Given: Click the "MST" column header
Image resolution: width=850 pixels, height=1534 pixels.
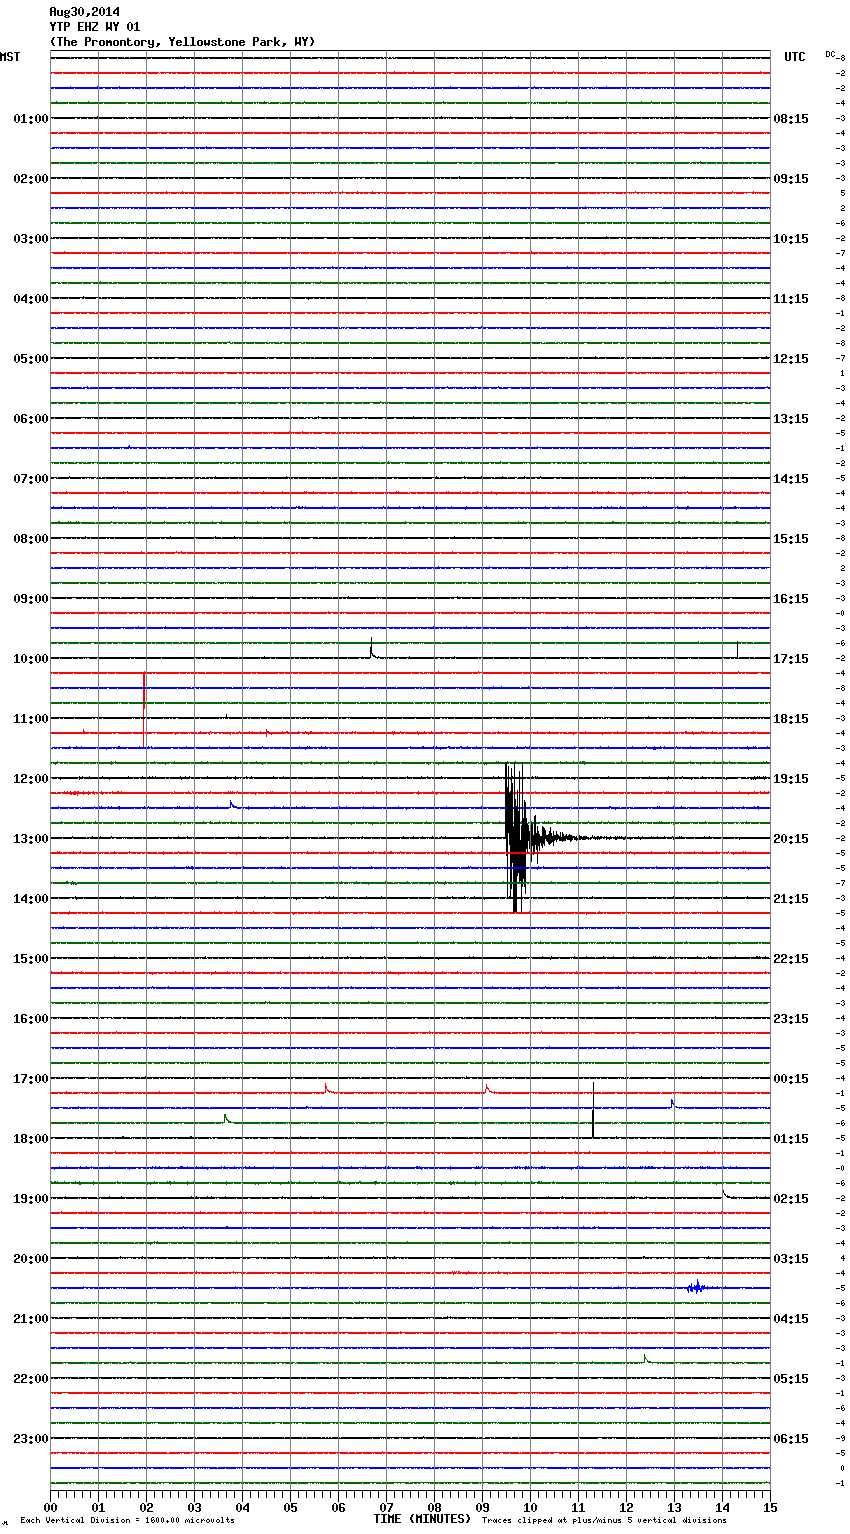Looking at the screenshot, I should click(10, 57).
